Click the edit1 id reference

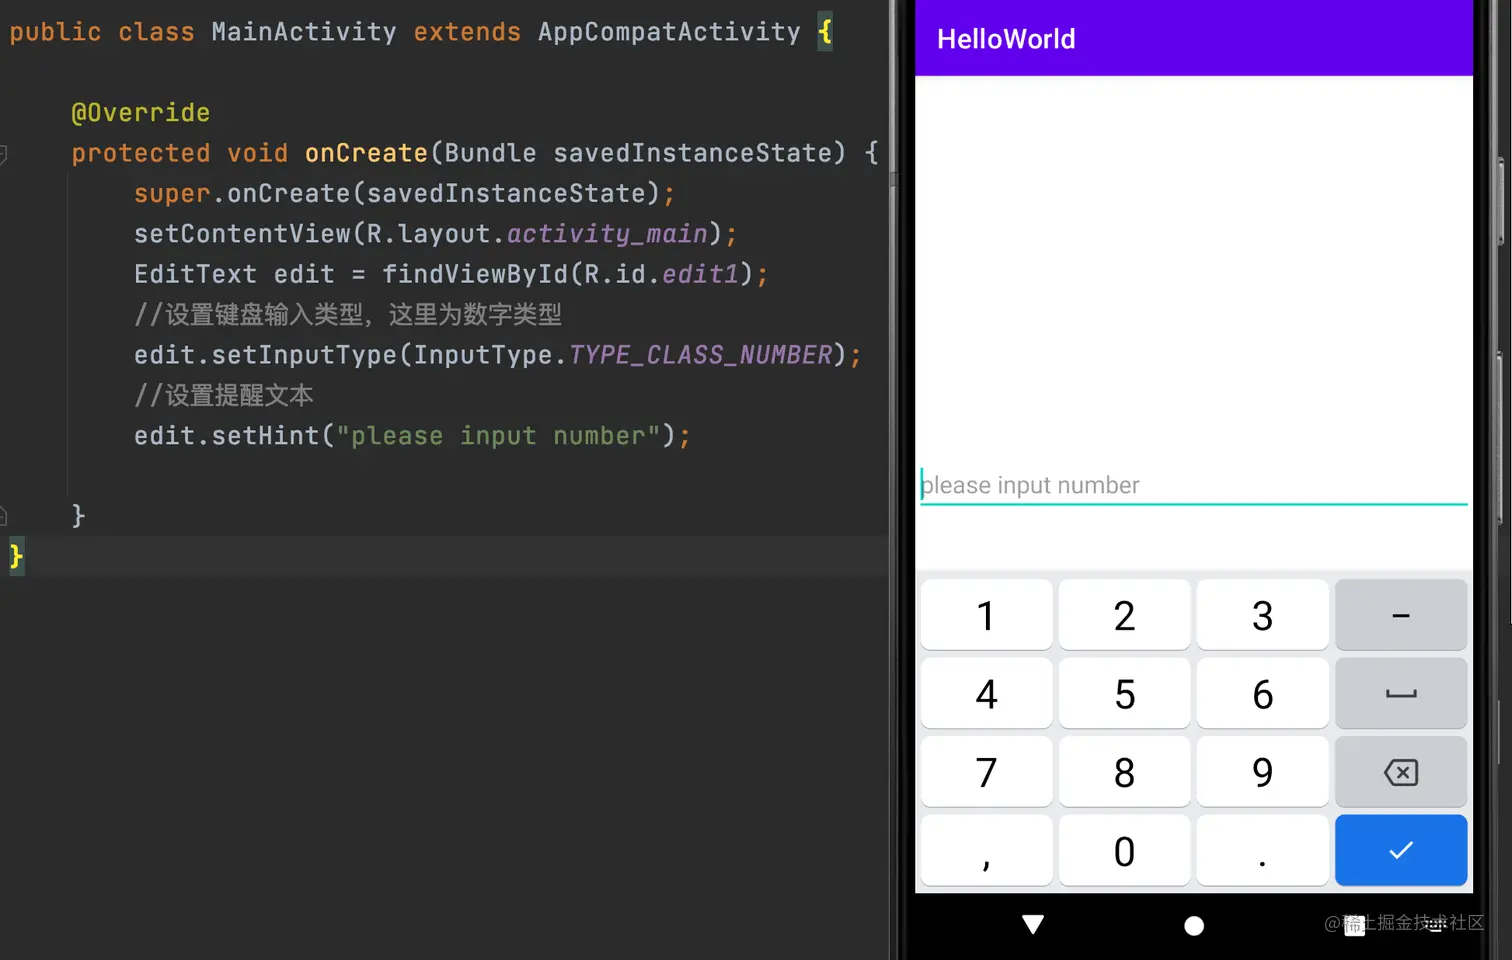pyautogui.click(x=700, y=274)
